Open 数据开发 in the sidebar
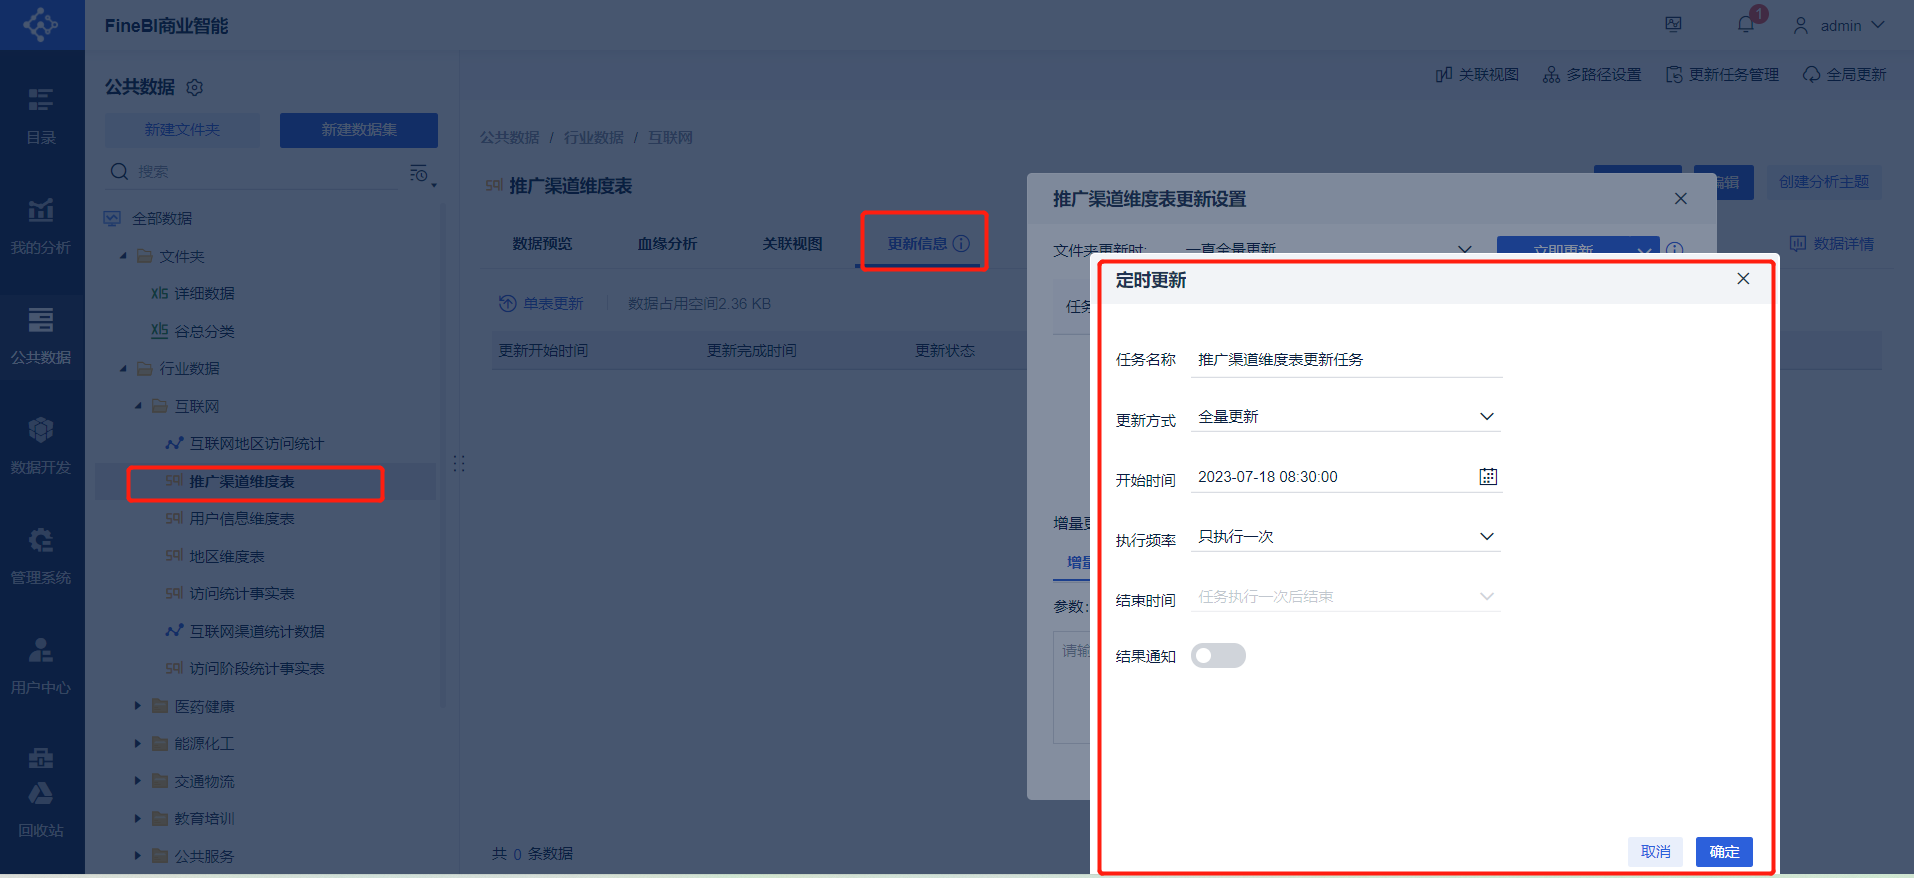 click(41, 447)
